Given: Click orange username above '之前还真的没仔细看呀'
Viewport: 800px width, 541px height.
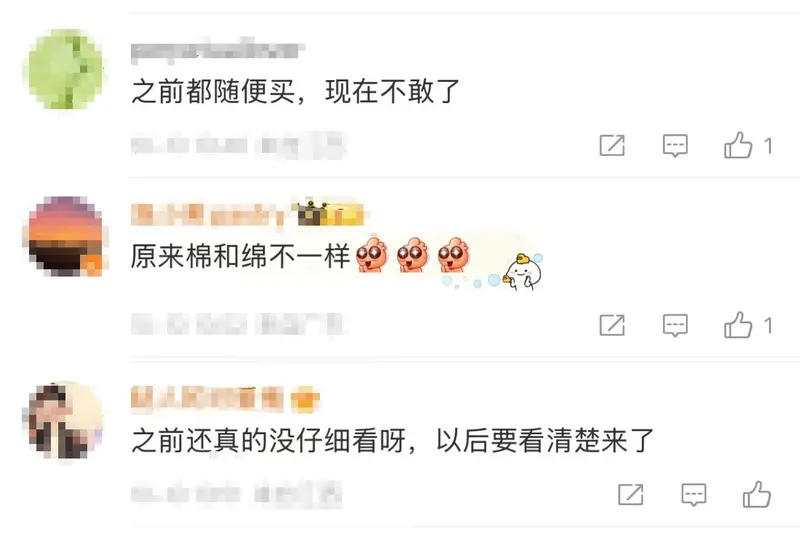Looking at the screenshot, I should [207, 398].
